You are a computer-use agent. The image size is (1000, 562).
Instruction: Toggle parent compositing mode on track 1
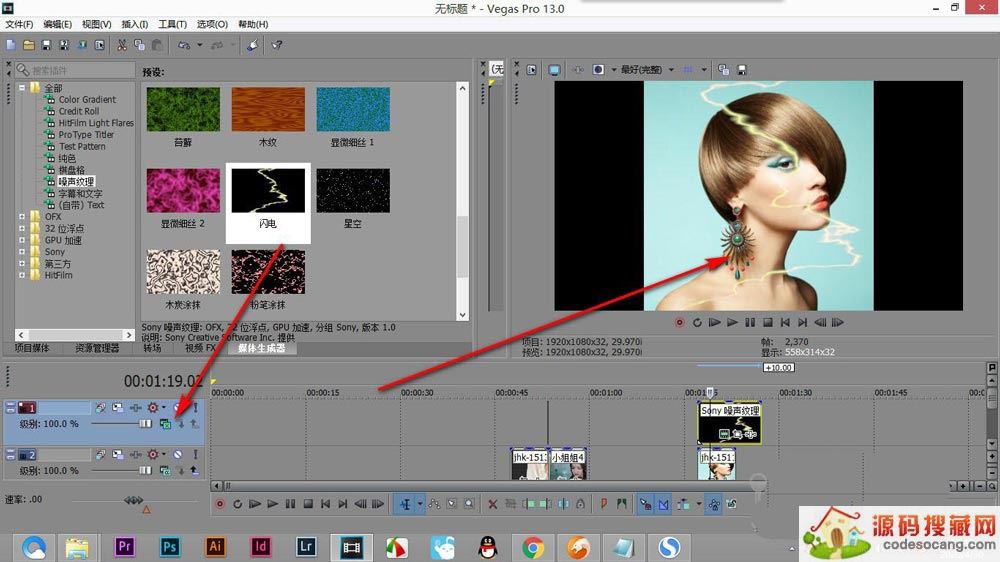(165, 424)
